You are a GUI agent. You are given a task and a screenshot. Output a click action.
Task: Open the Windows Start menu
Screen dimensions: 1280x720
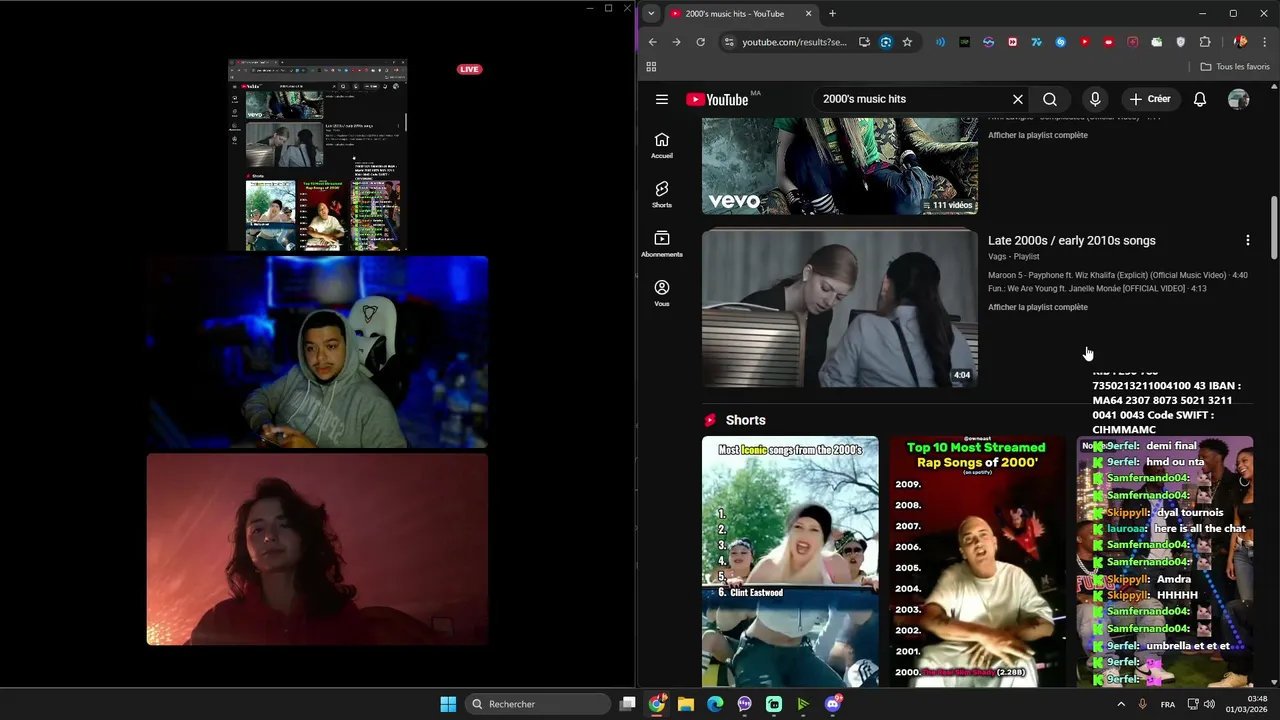click(448, 704)
